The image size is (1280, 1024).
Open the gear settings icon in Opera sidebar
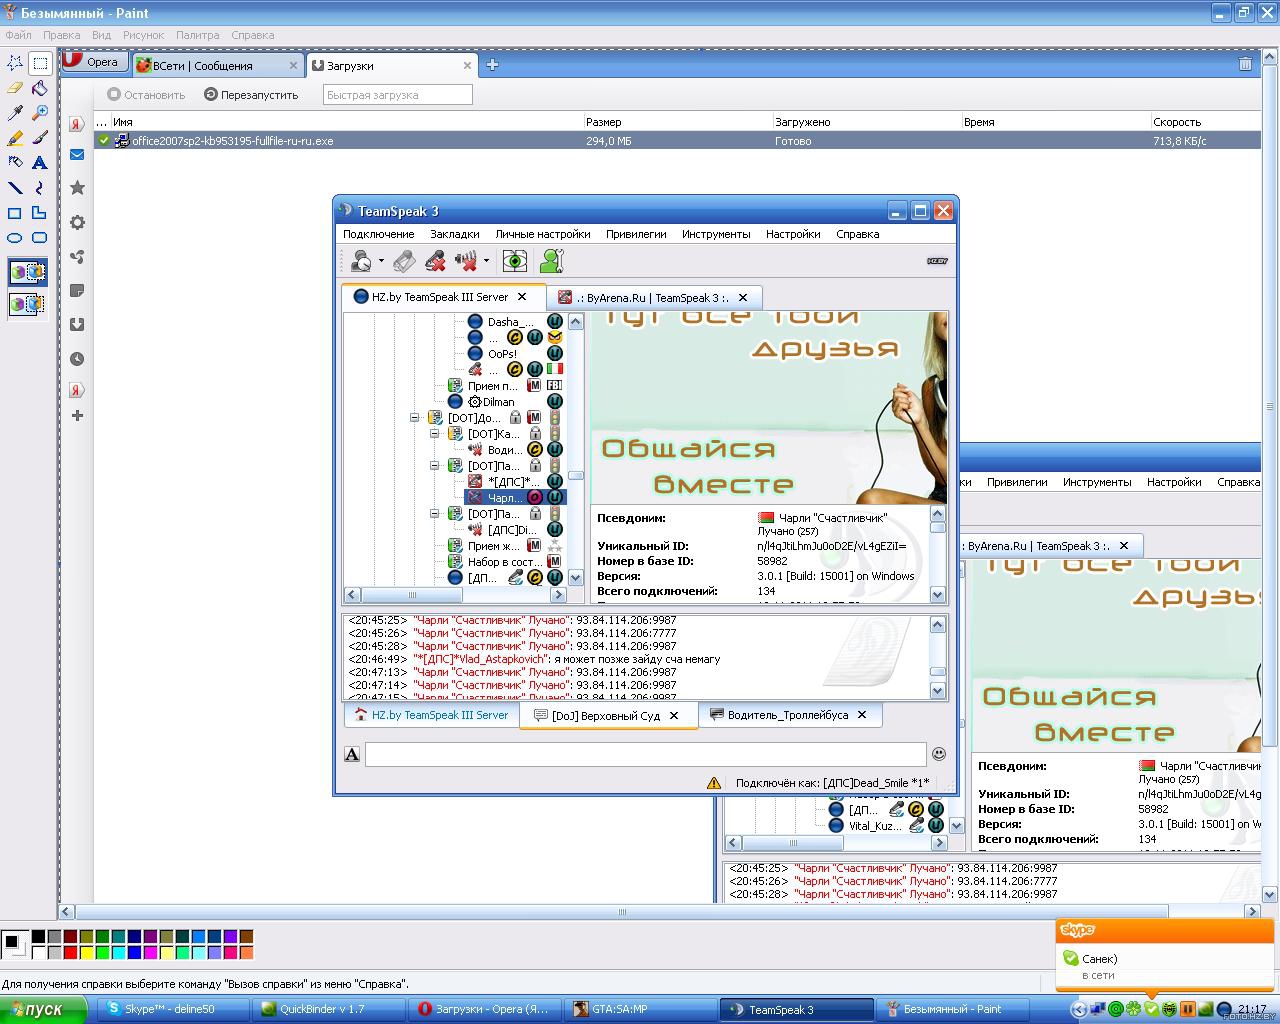(77, 222)
